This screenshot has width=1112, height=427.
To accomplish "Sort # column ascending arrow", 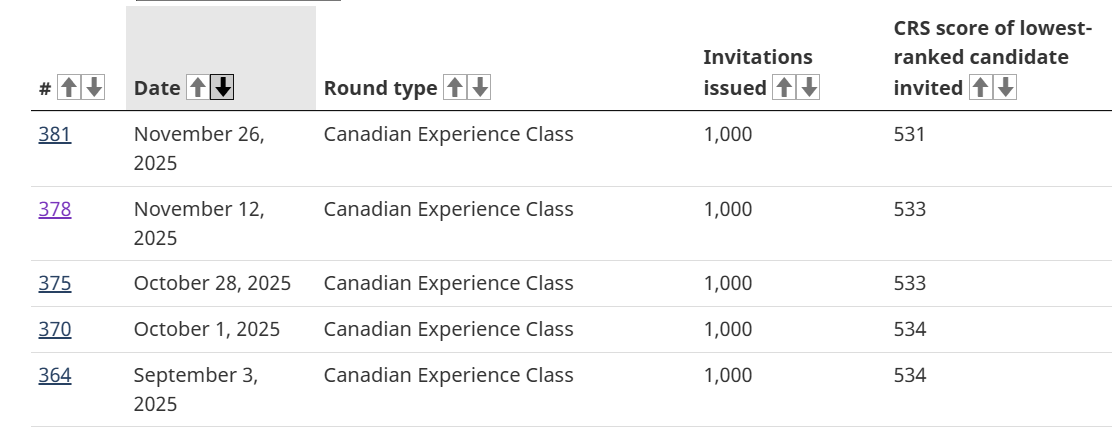I will 68,88.
